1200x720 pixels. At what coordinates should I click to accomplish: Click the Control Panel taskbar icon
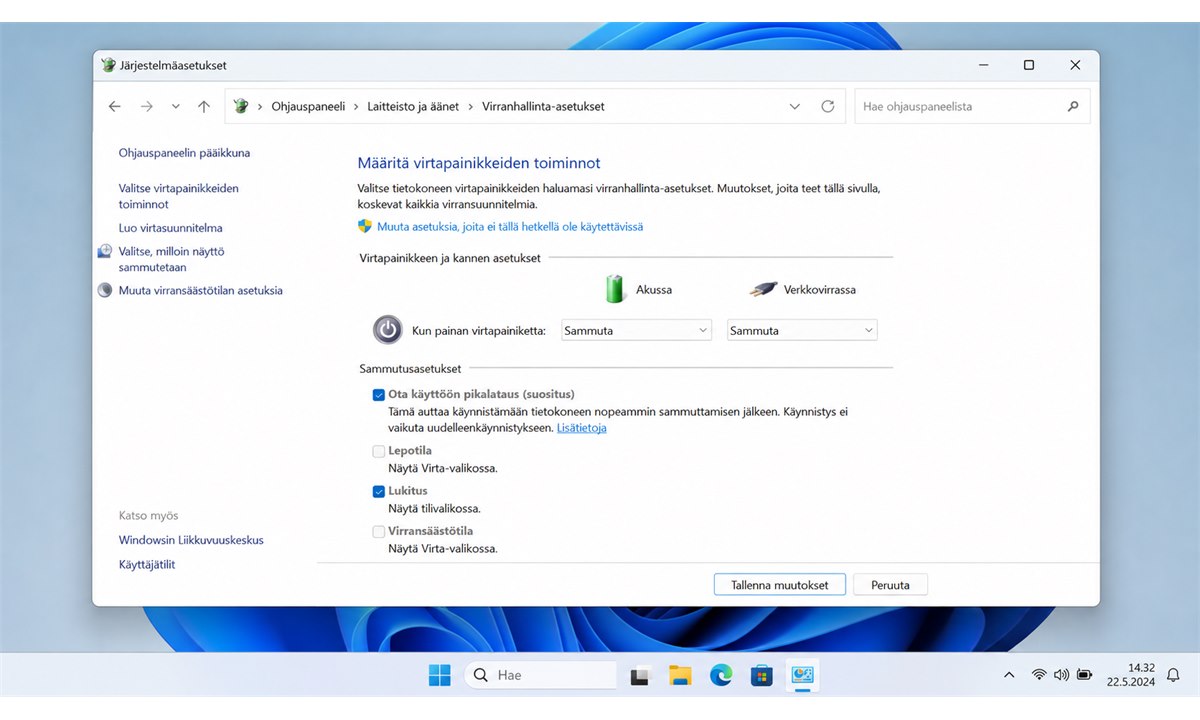[802, 676]
